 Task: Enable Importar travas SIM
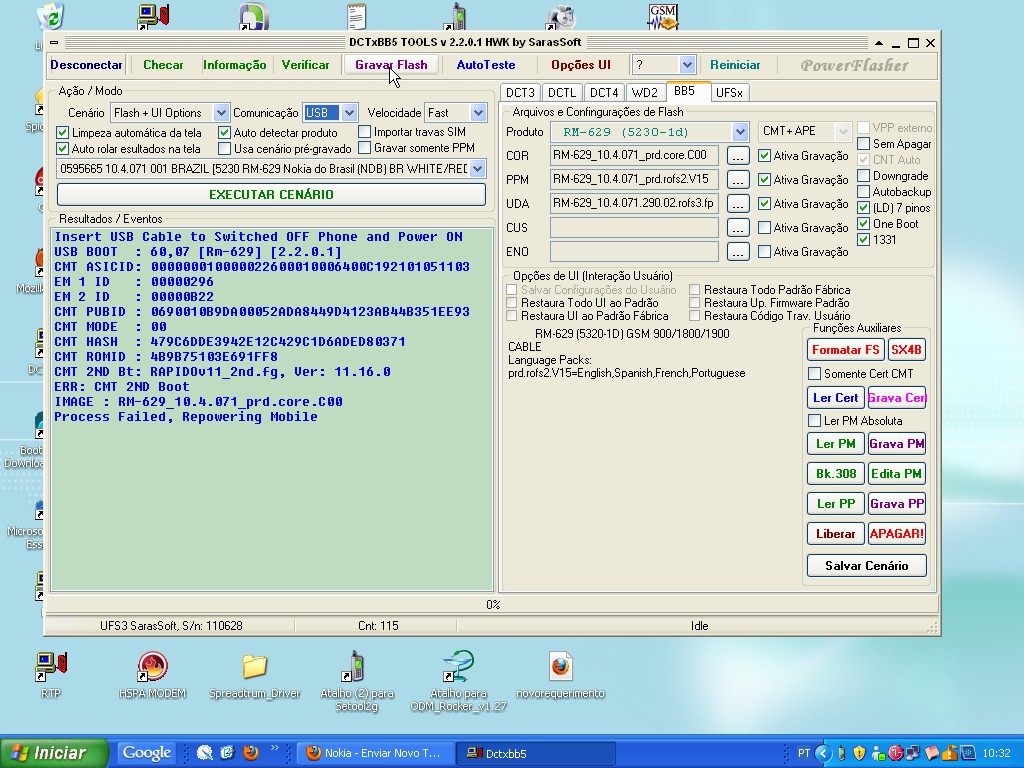(365, 132)
